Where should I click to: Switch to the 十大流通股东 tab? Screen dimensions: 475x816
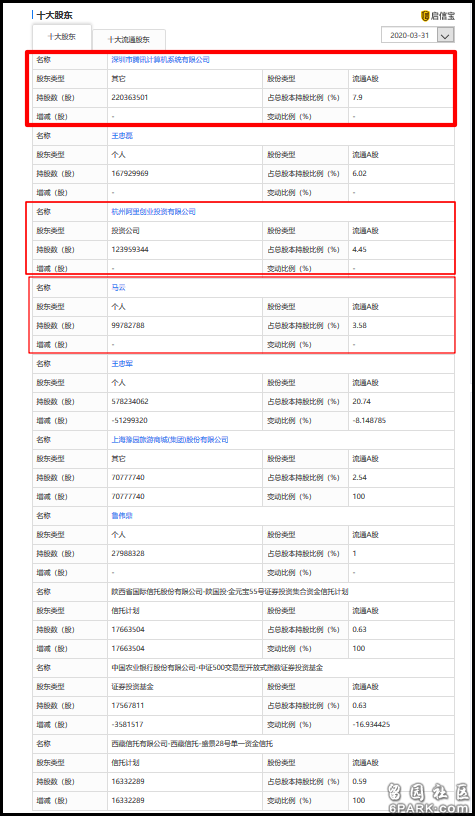tap(129, 40)
